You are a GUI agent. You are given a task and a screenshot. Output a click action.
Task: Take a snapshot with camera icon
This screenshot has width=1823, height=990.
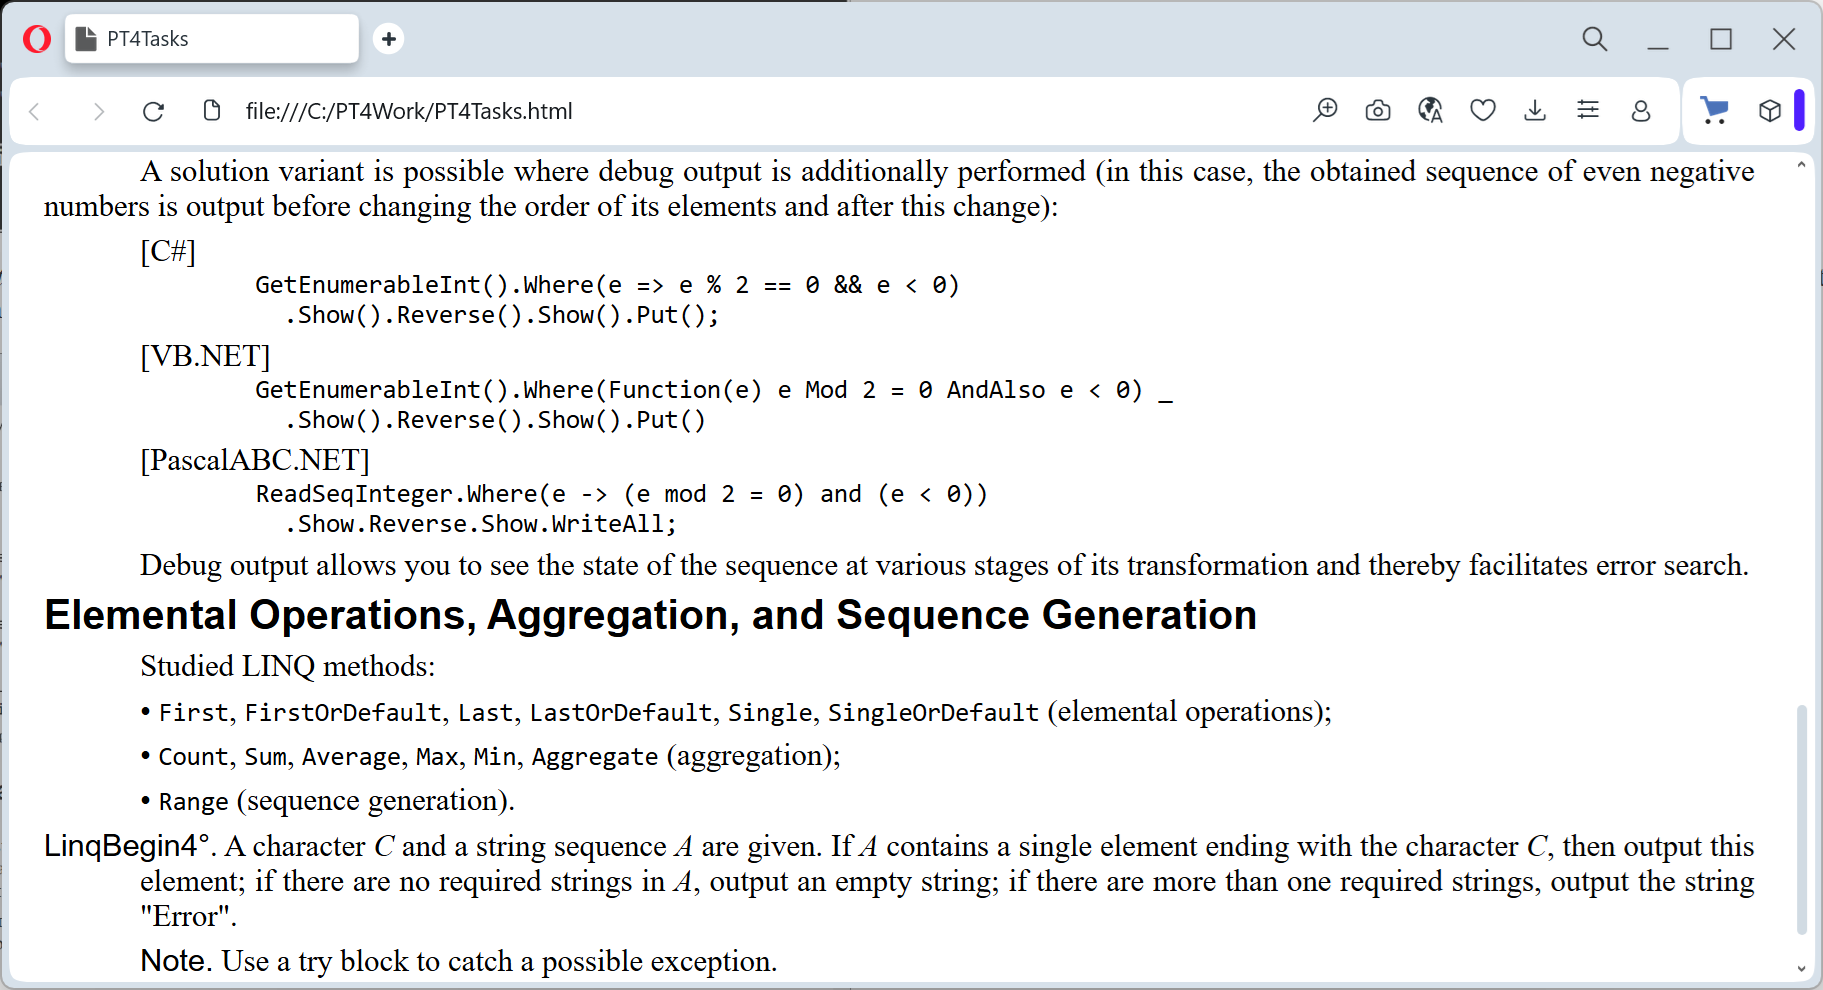click(1377, 110)
